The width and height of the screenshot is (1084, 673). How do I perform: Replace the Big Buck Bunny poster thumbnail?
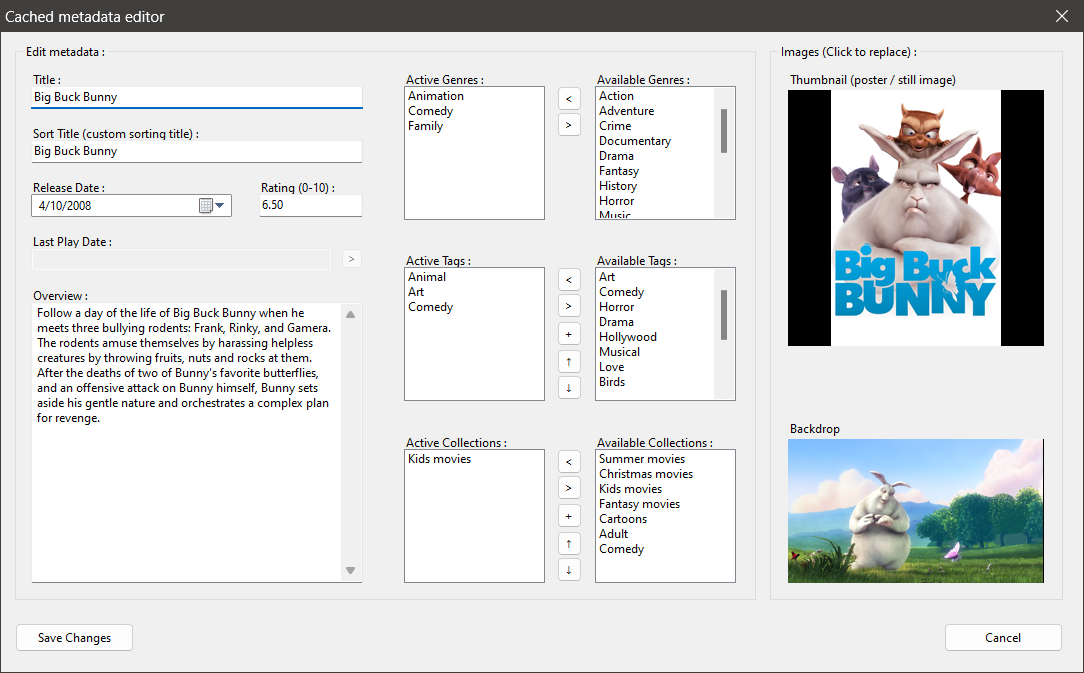916,218
